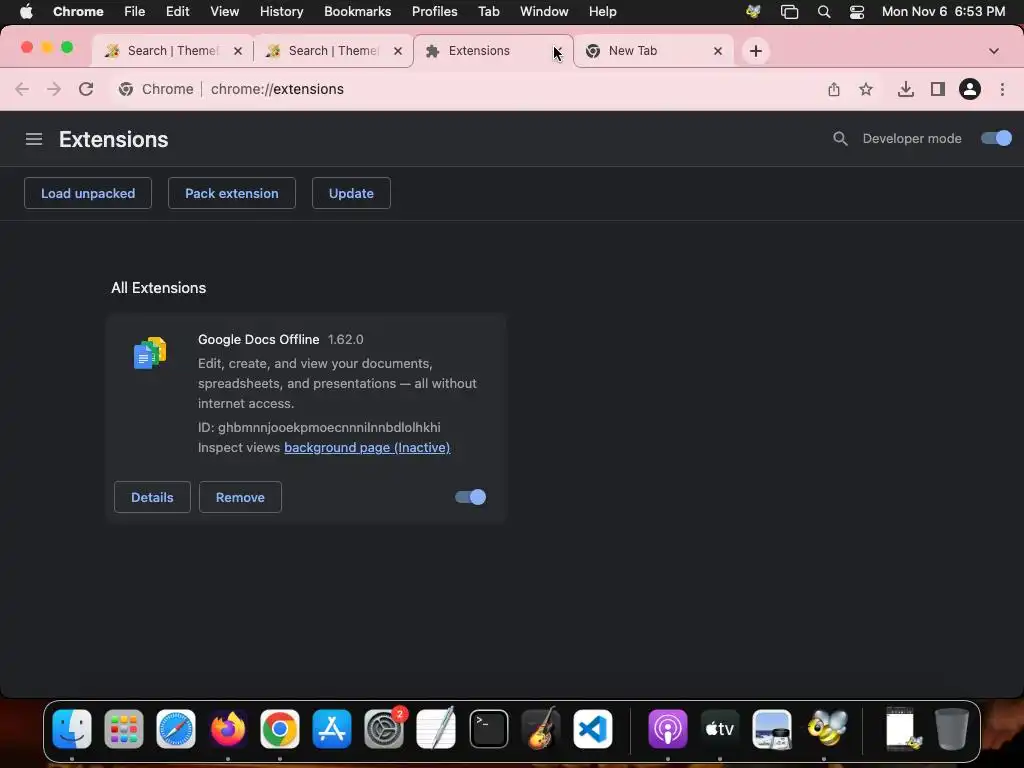Close the second Search | Theme tab
The image size is (1024, 768).
point(398,51)
